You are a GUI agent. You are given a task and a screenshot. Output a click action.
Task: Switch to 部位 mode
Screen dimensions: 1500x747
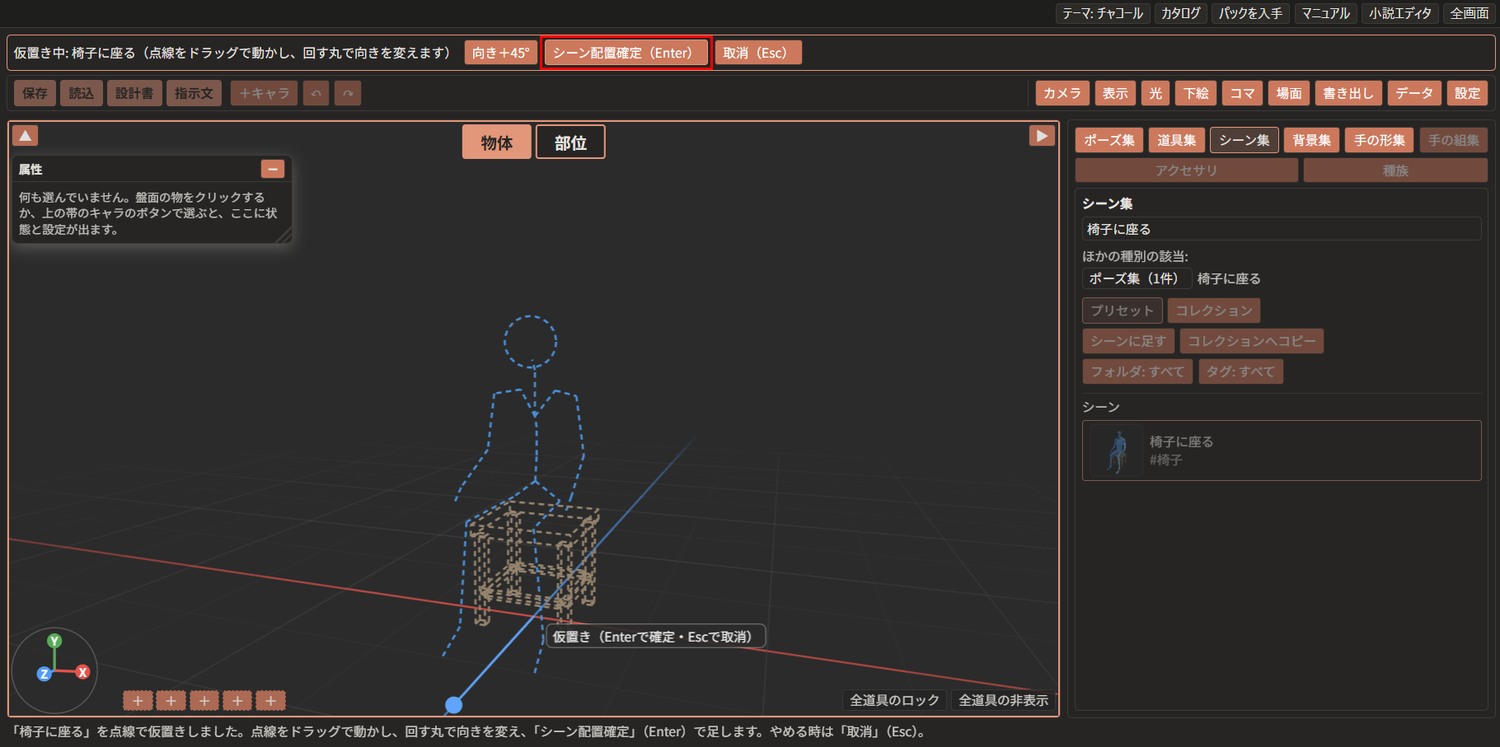tap(571, 143)
